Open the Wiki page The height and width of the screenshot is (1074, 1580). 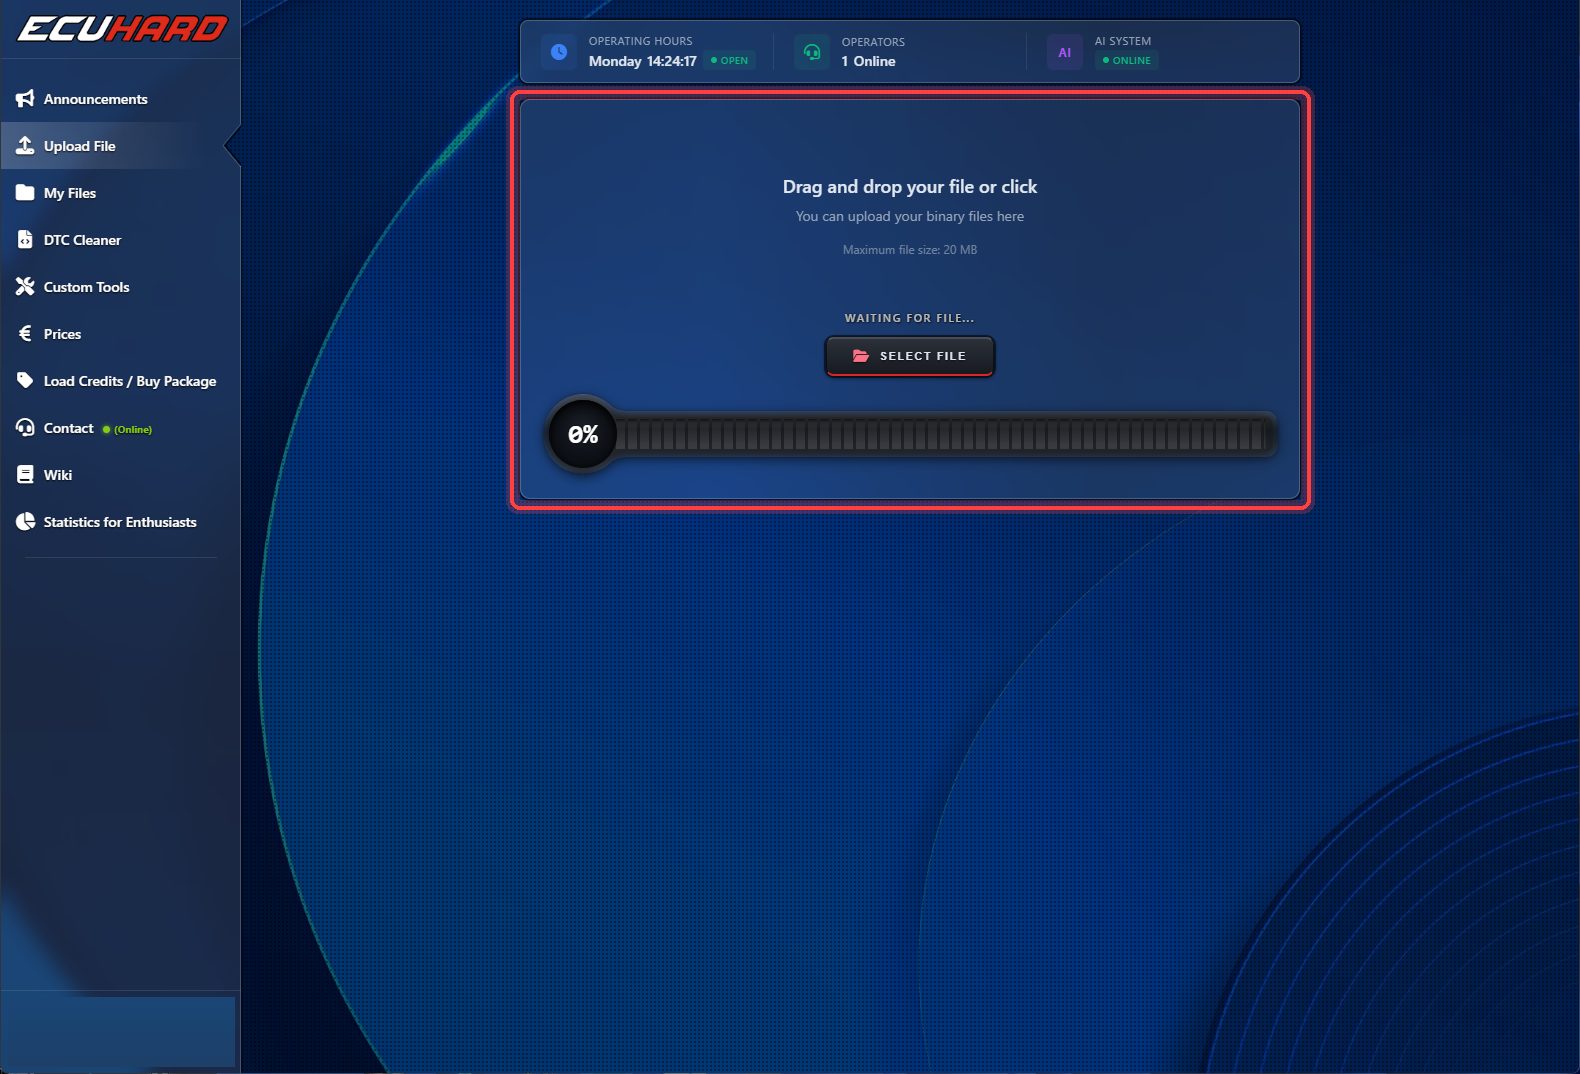(x=120, y=475)
